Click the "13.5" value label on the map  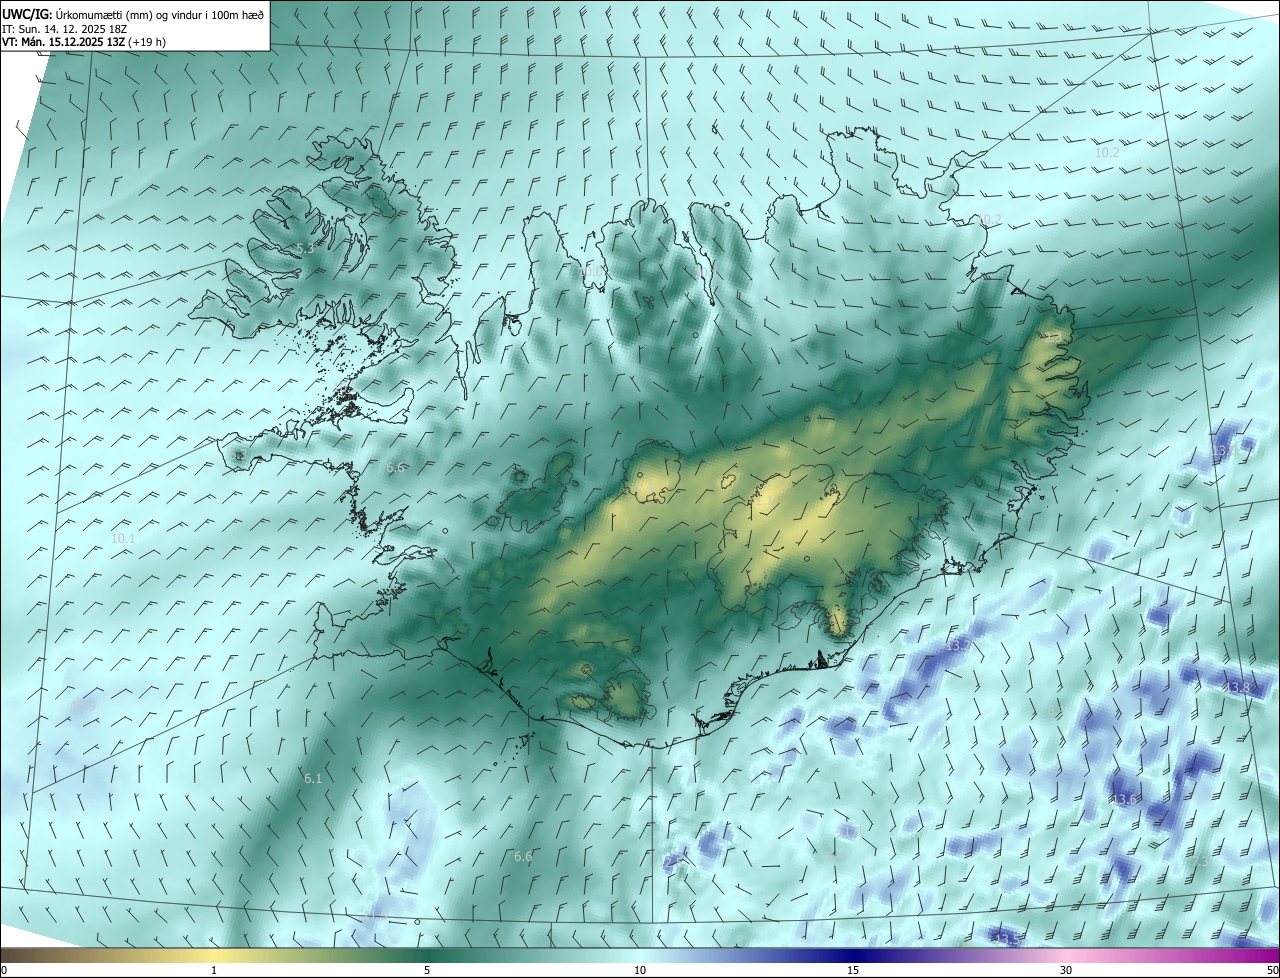coord(1008,939)
